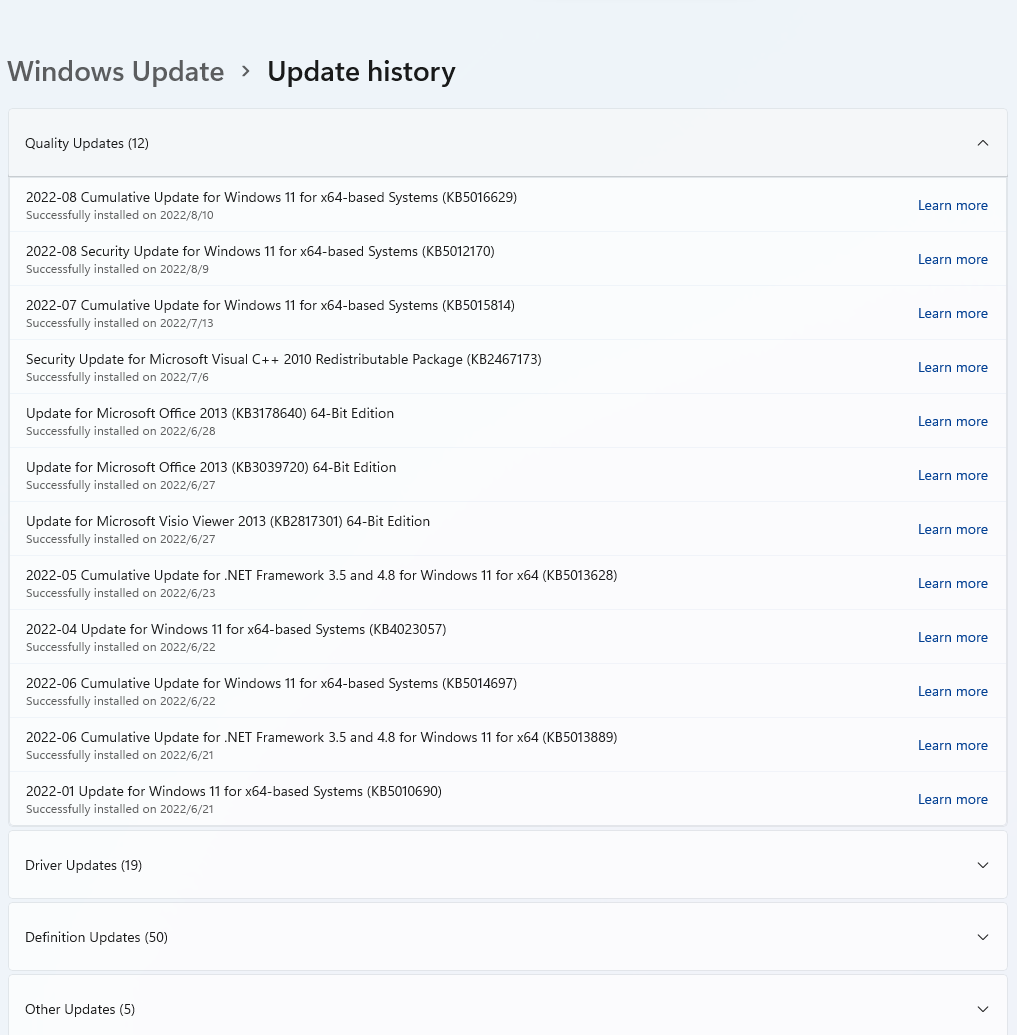Open Learn more for KB5010690 update
1017x1035 pixels.
point(952,799)
